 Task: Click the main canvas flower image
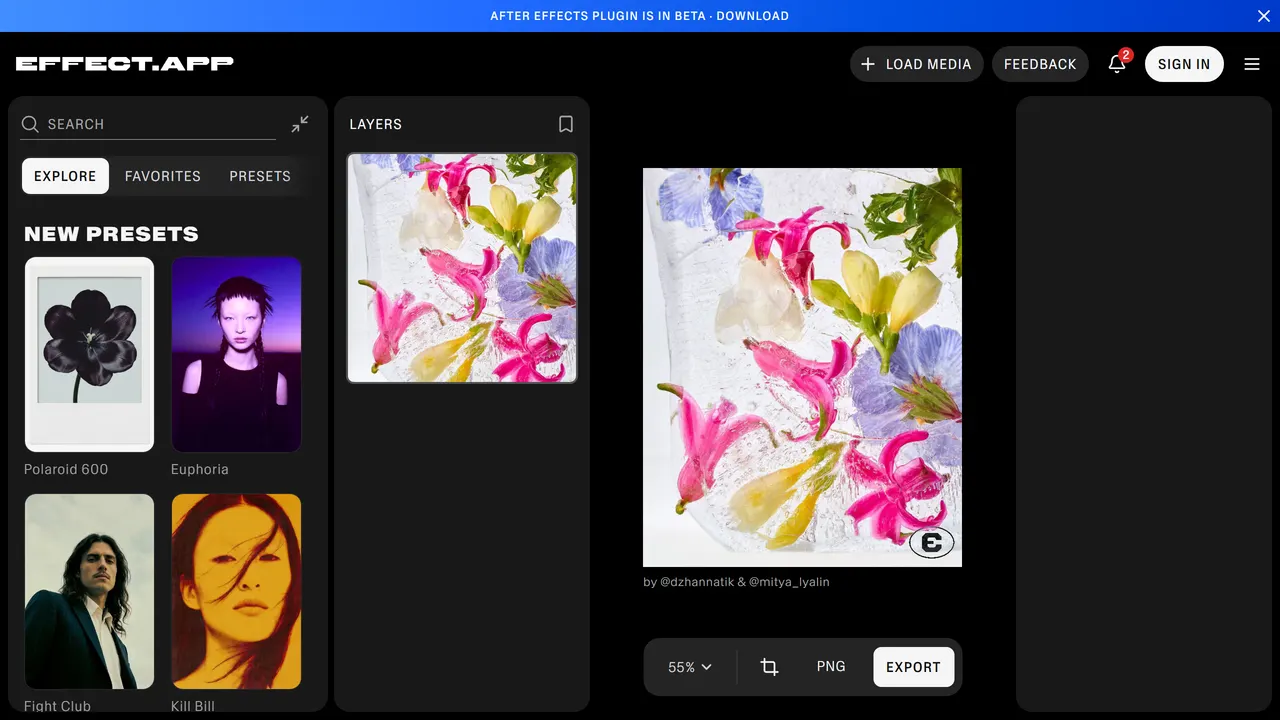802,367
